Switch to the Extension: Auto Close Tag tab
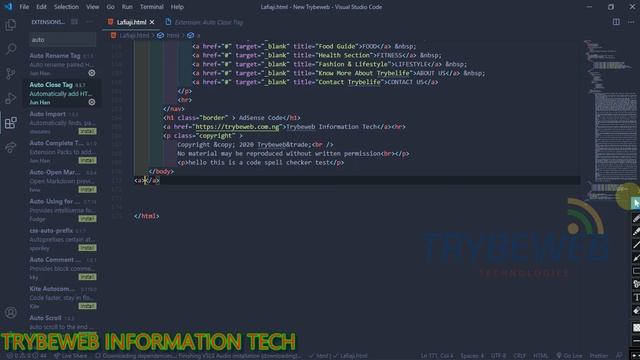Screen dimensions: 640x360 pyautogui.click(x=204, y=22)
